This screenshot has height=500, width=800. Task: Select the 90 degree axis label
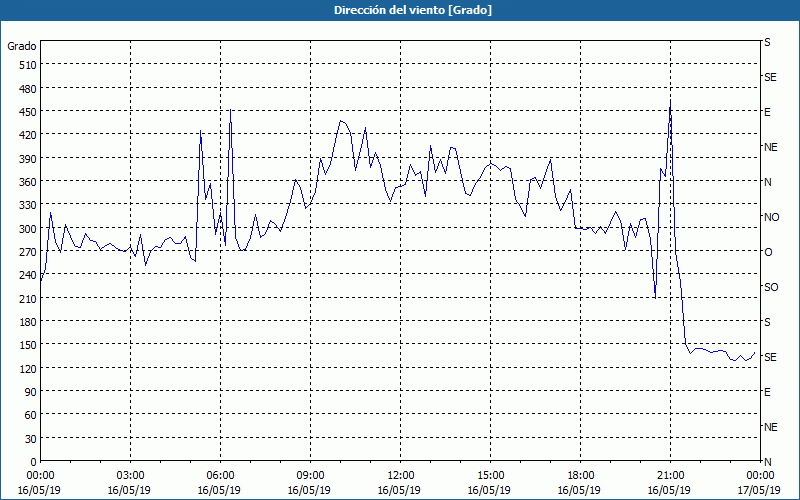pos(31,392)
